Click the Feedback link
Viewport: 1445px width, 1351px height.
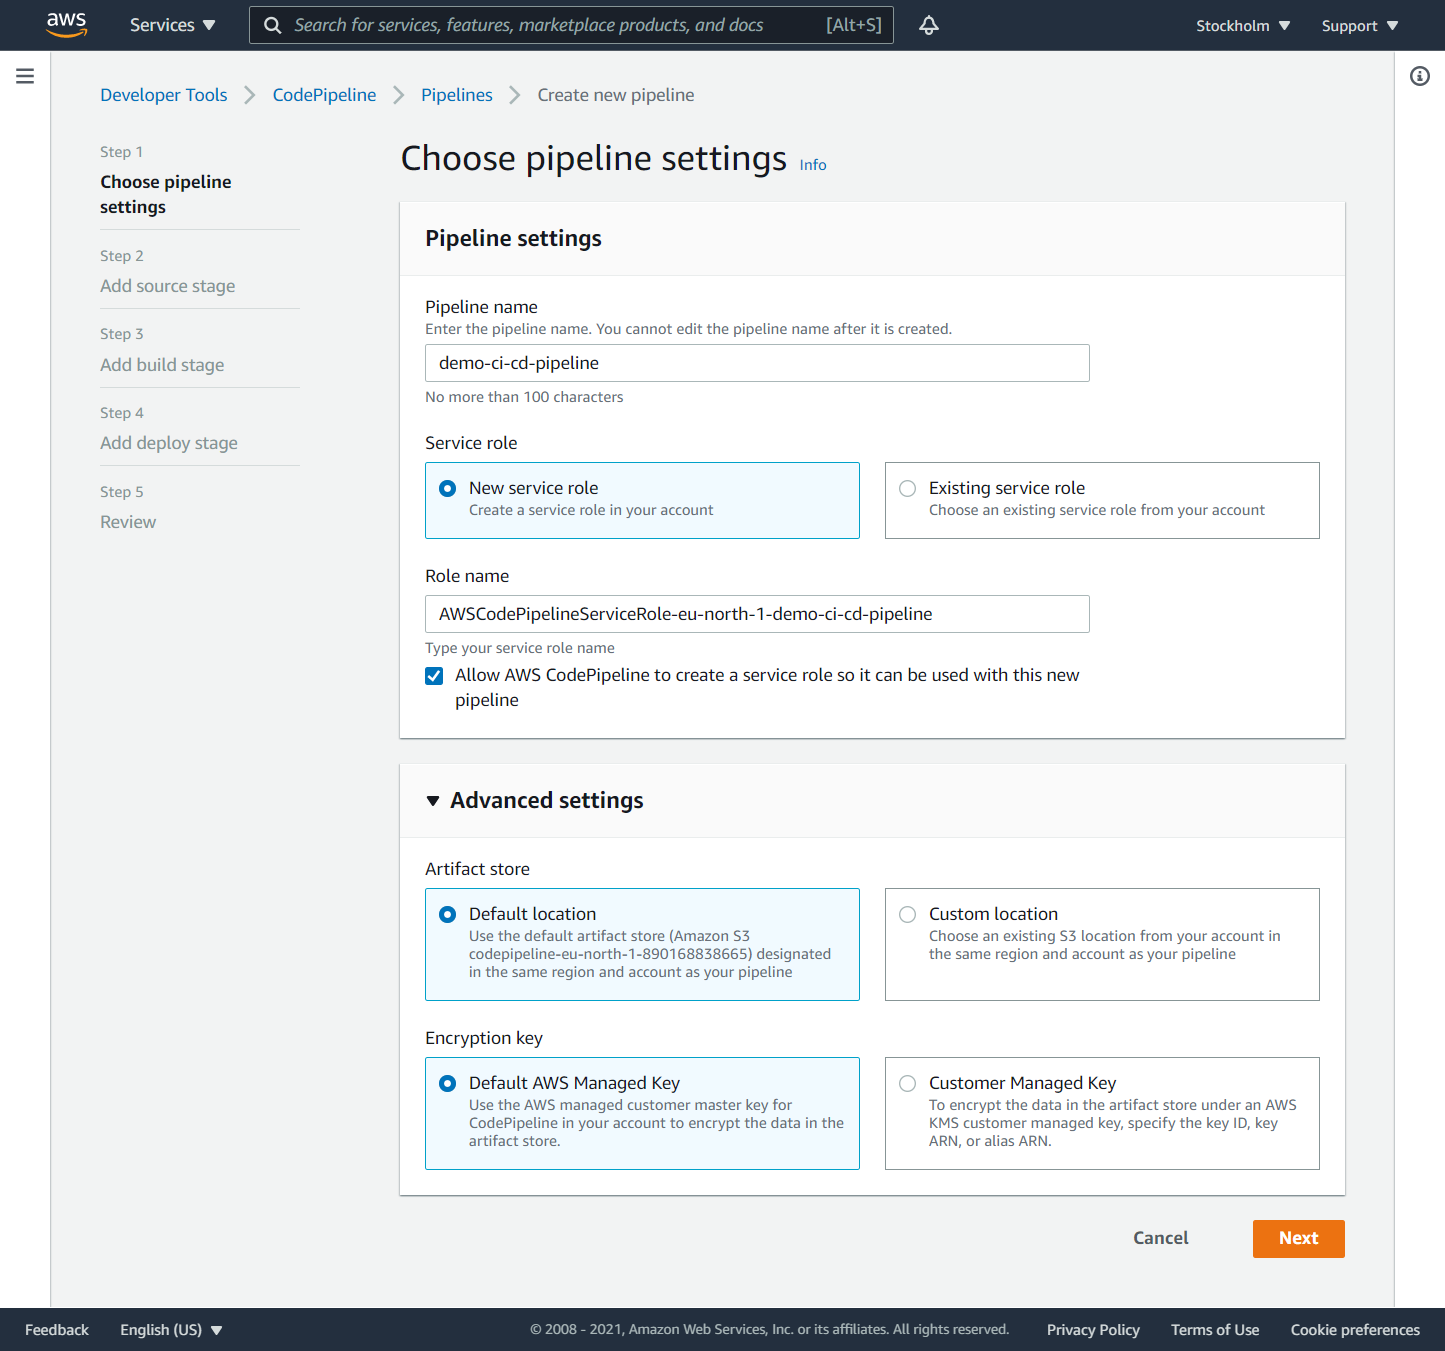(x=57, y=1330)
